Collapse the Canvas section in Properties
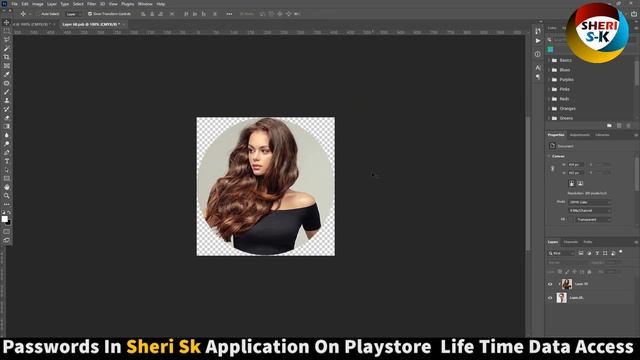 (x=549, y=156)
